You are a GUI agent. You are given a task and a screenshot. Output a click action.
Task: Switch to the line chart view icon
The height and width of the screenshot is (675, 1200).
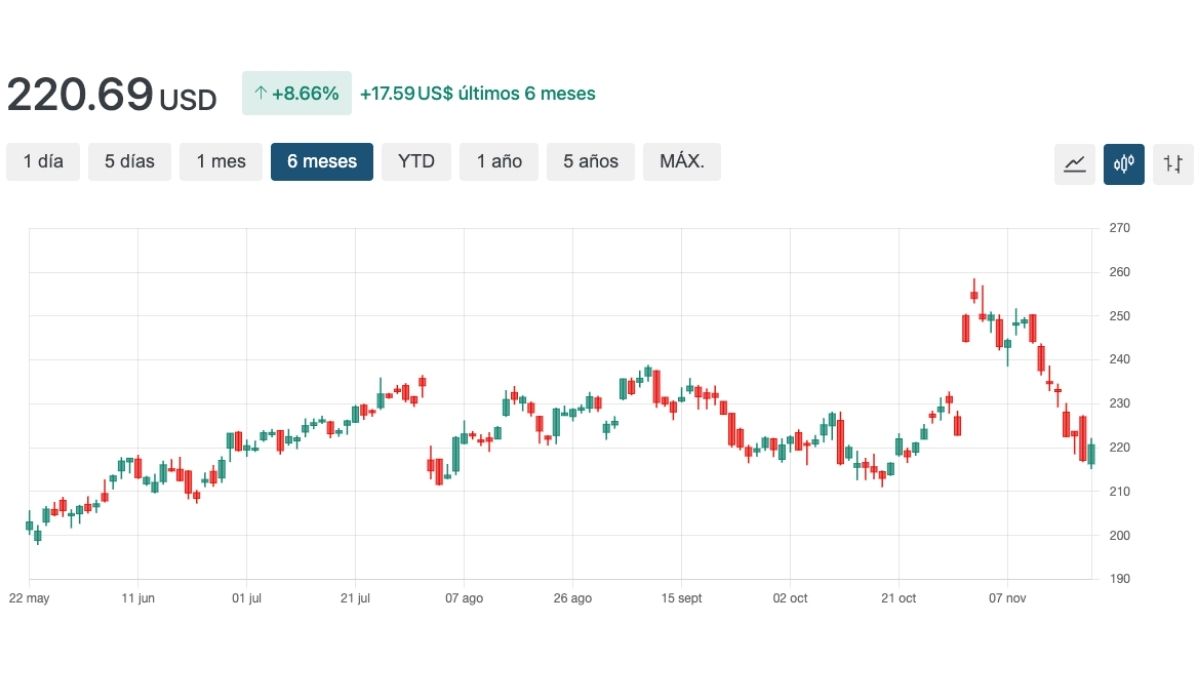pyautogui.click(x=1075, y=163)
